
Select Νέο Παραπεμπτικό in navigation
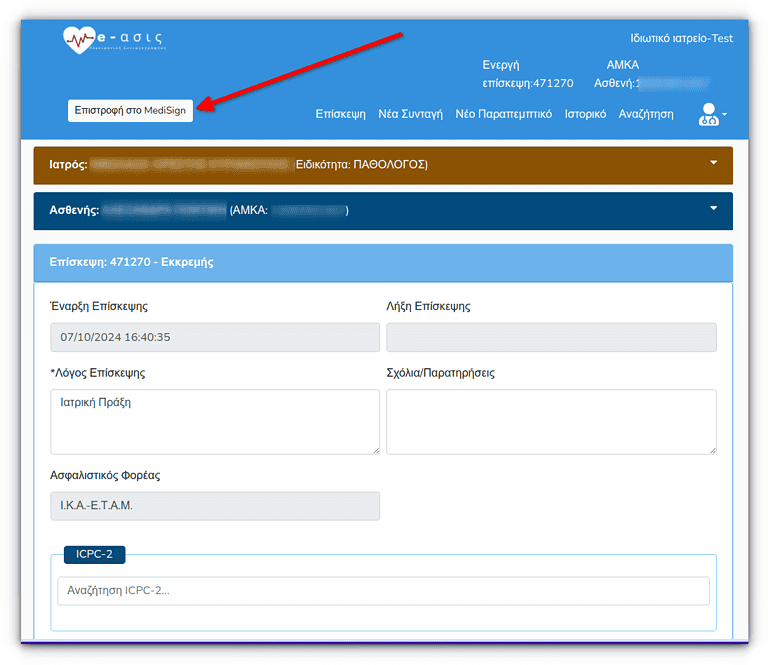pyautogui.click(x=503, y=114)
